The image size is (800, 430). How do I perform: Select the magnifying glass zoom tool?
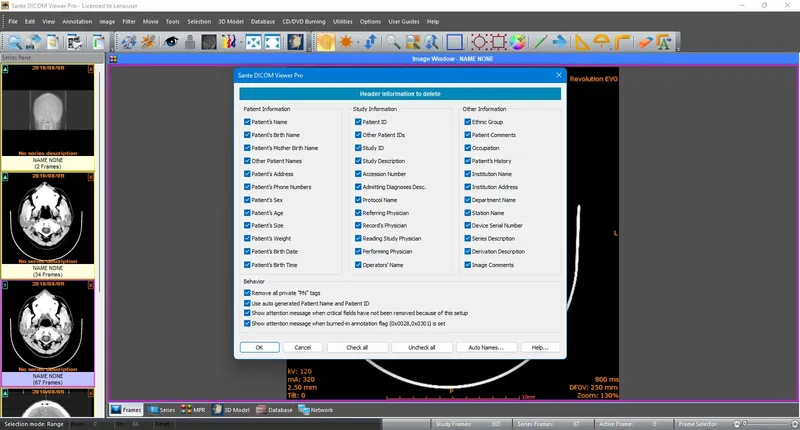tap(393, 42)
